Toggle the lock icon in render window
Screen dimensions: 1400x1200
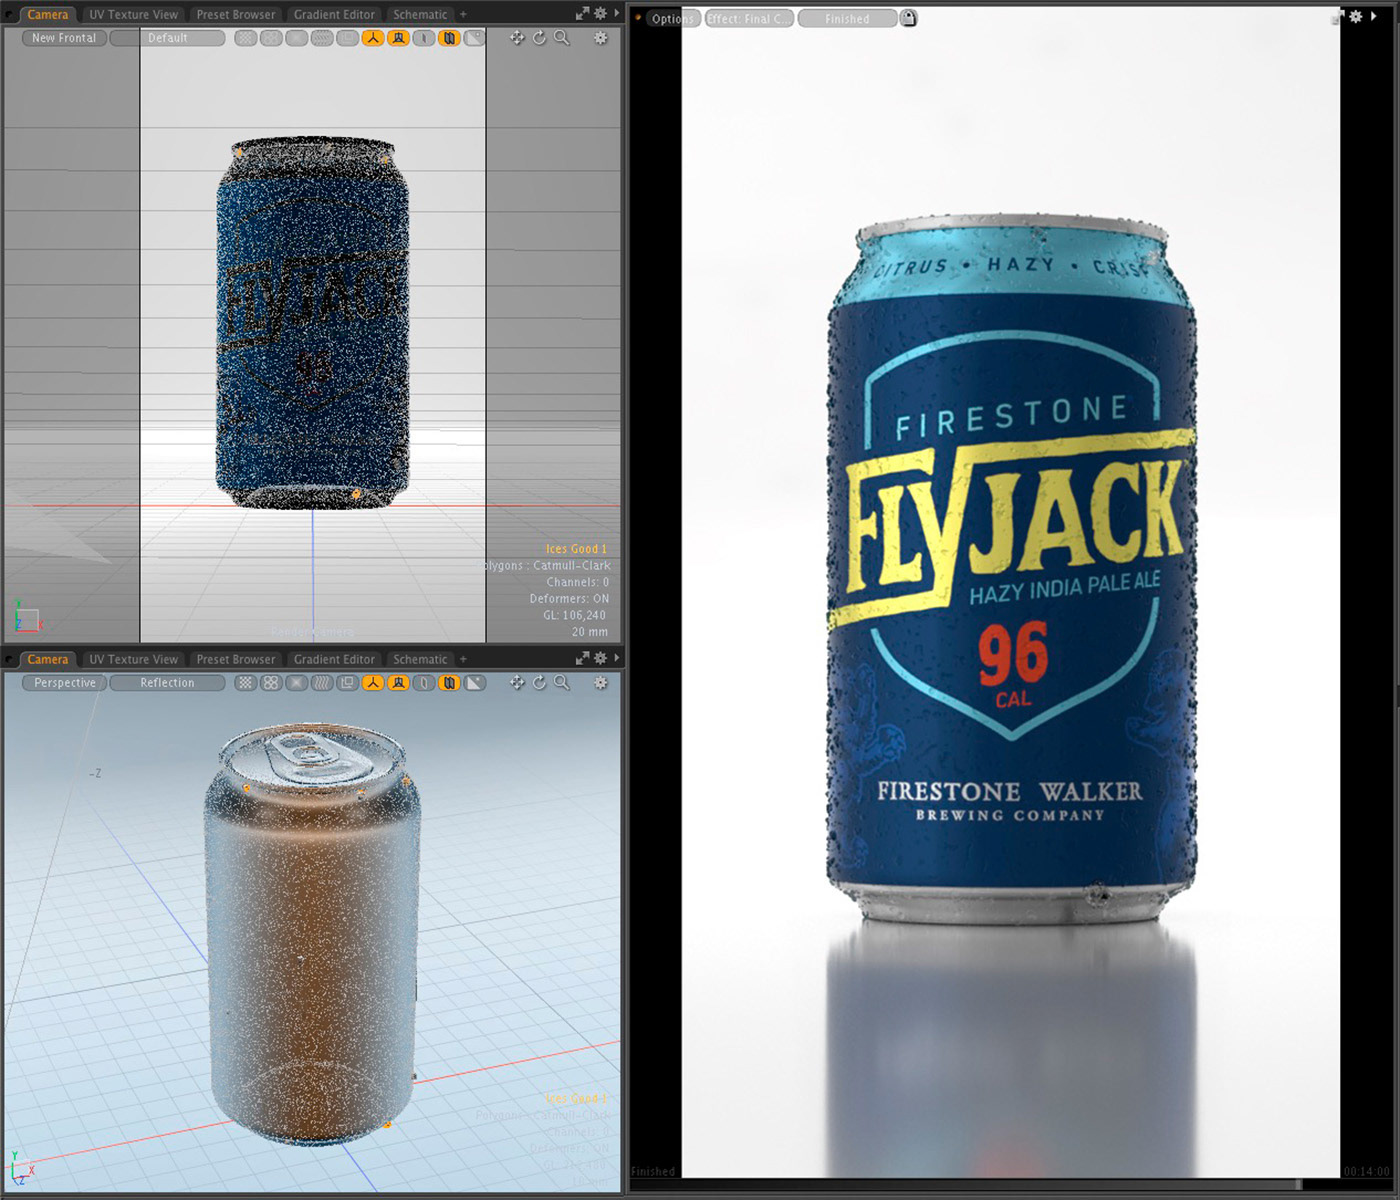[908, 18]
